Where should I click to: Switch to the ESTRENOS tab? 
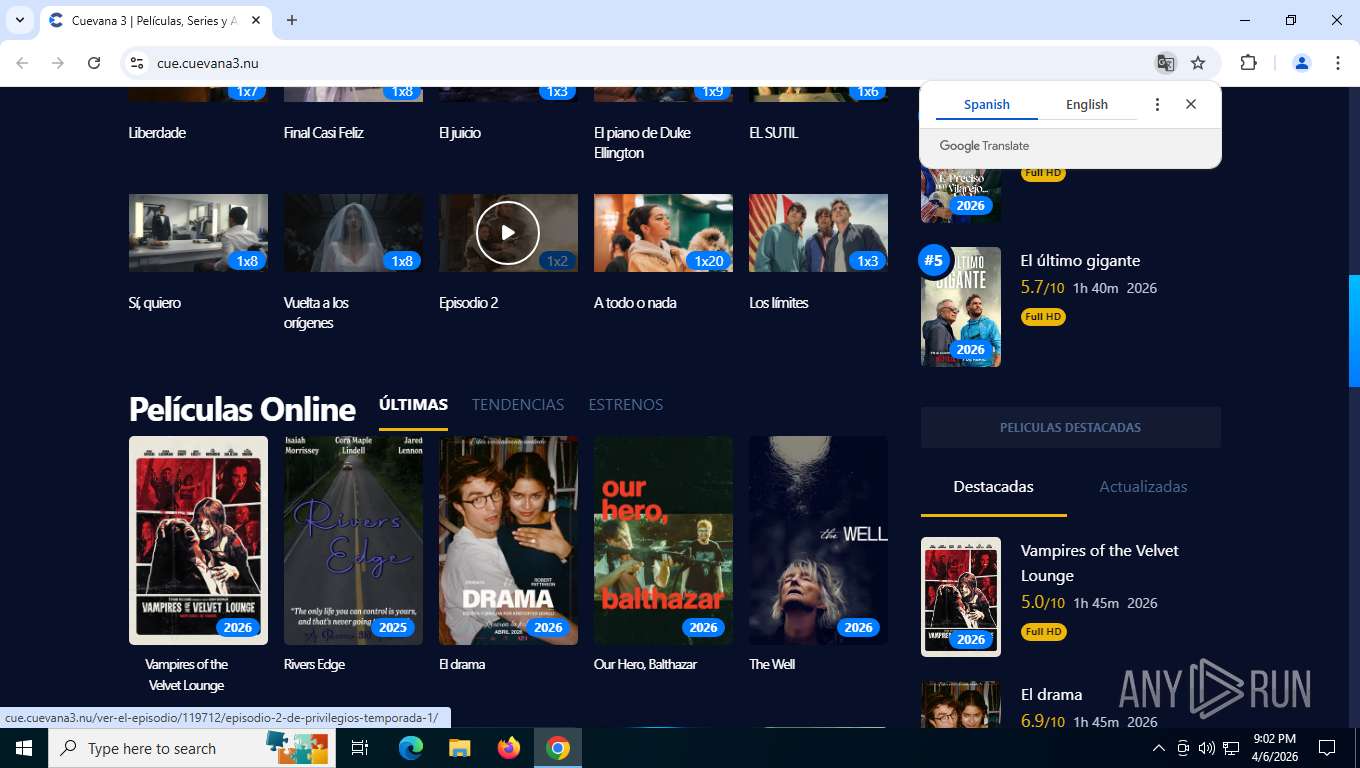coord(626,404)
